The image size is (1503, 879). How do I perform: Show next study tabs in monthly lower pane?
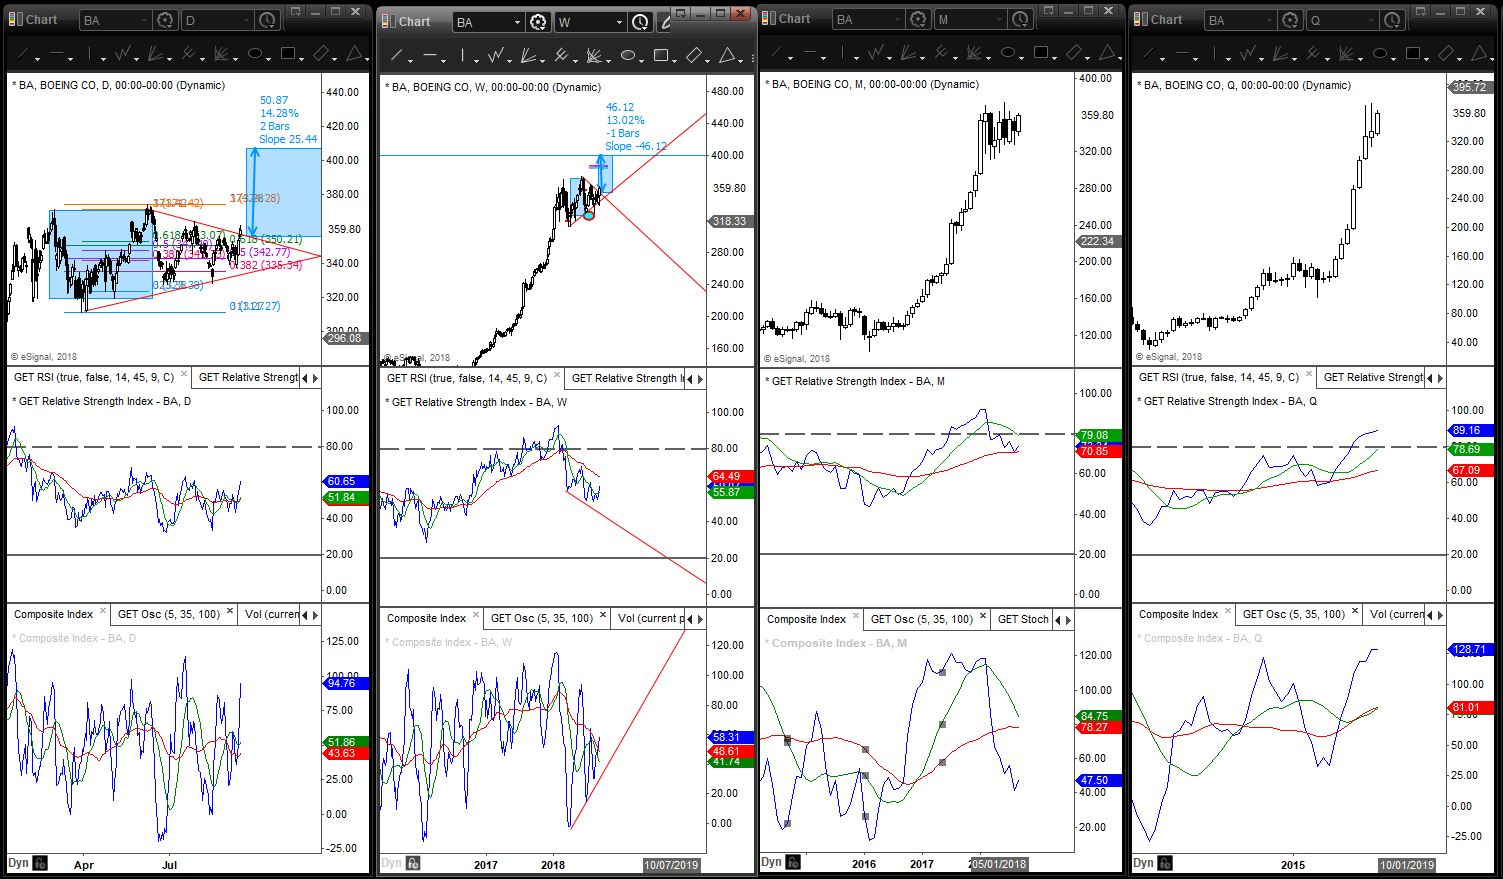tap(1070, 620)
